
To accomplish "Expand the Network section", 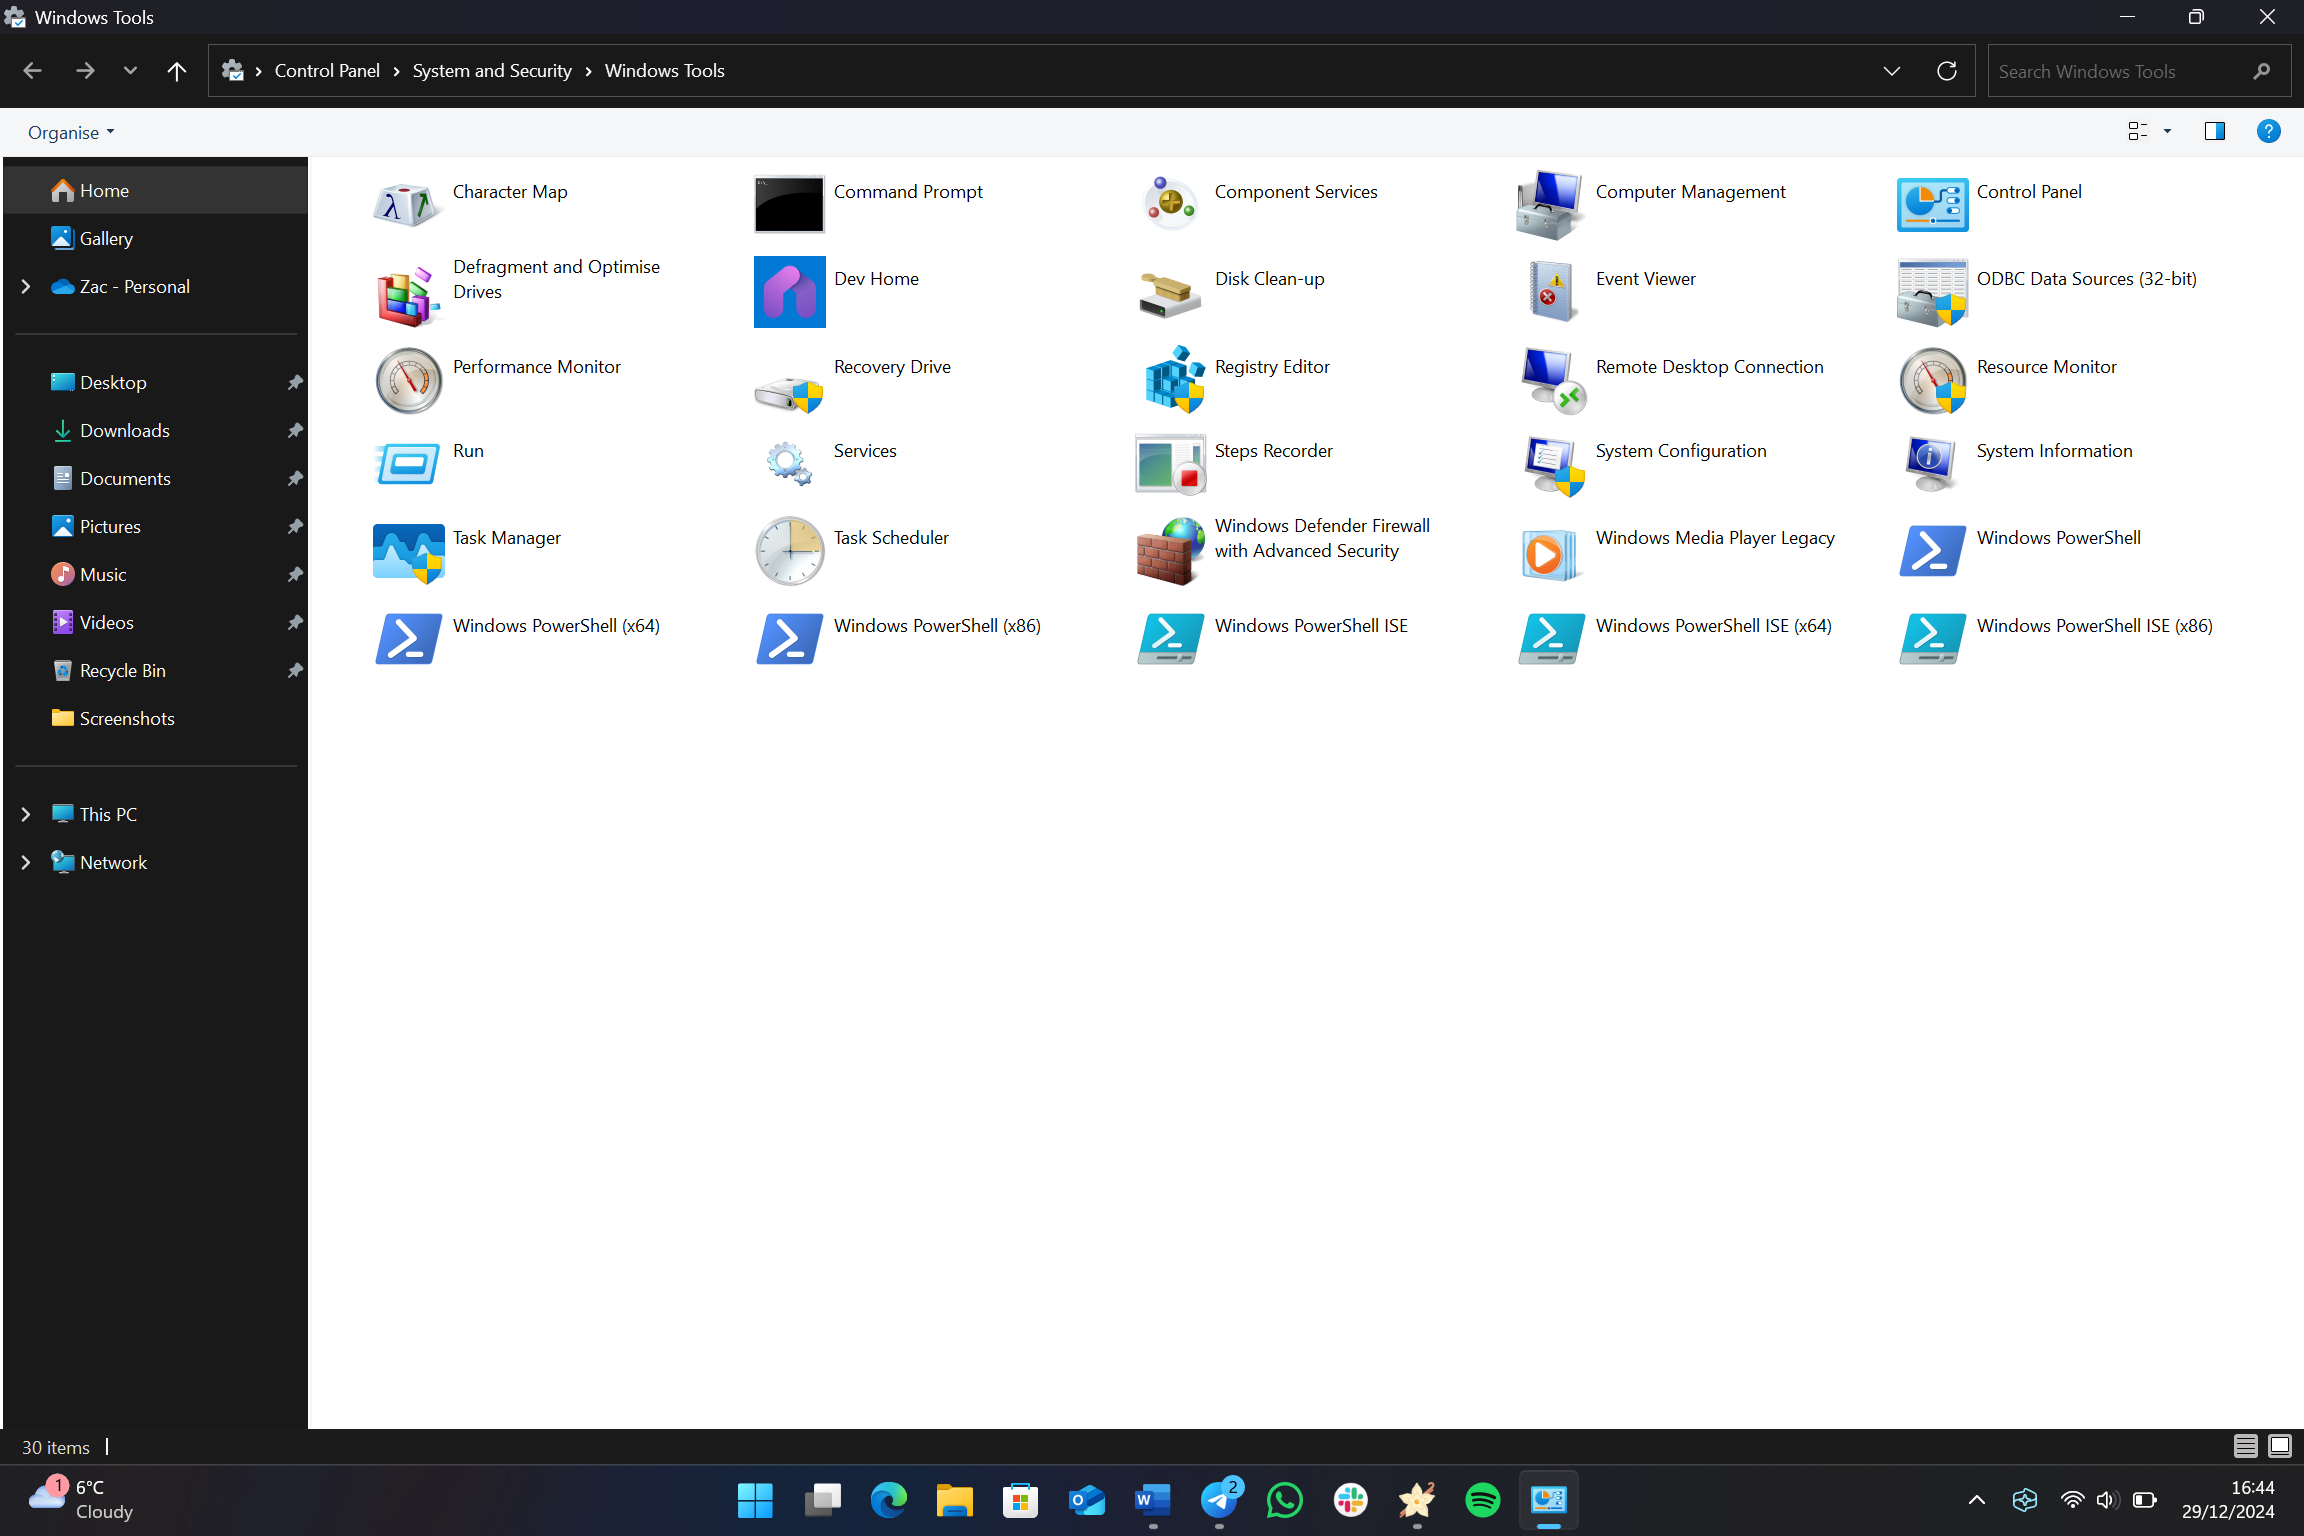I will pyautogui.click(x=26, y=862).
